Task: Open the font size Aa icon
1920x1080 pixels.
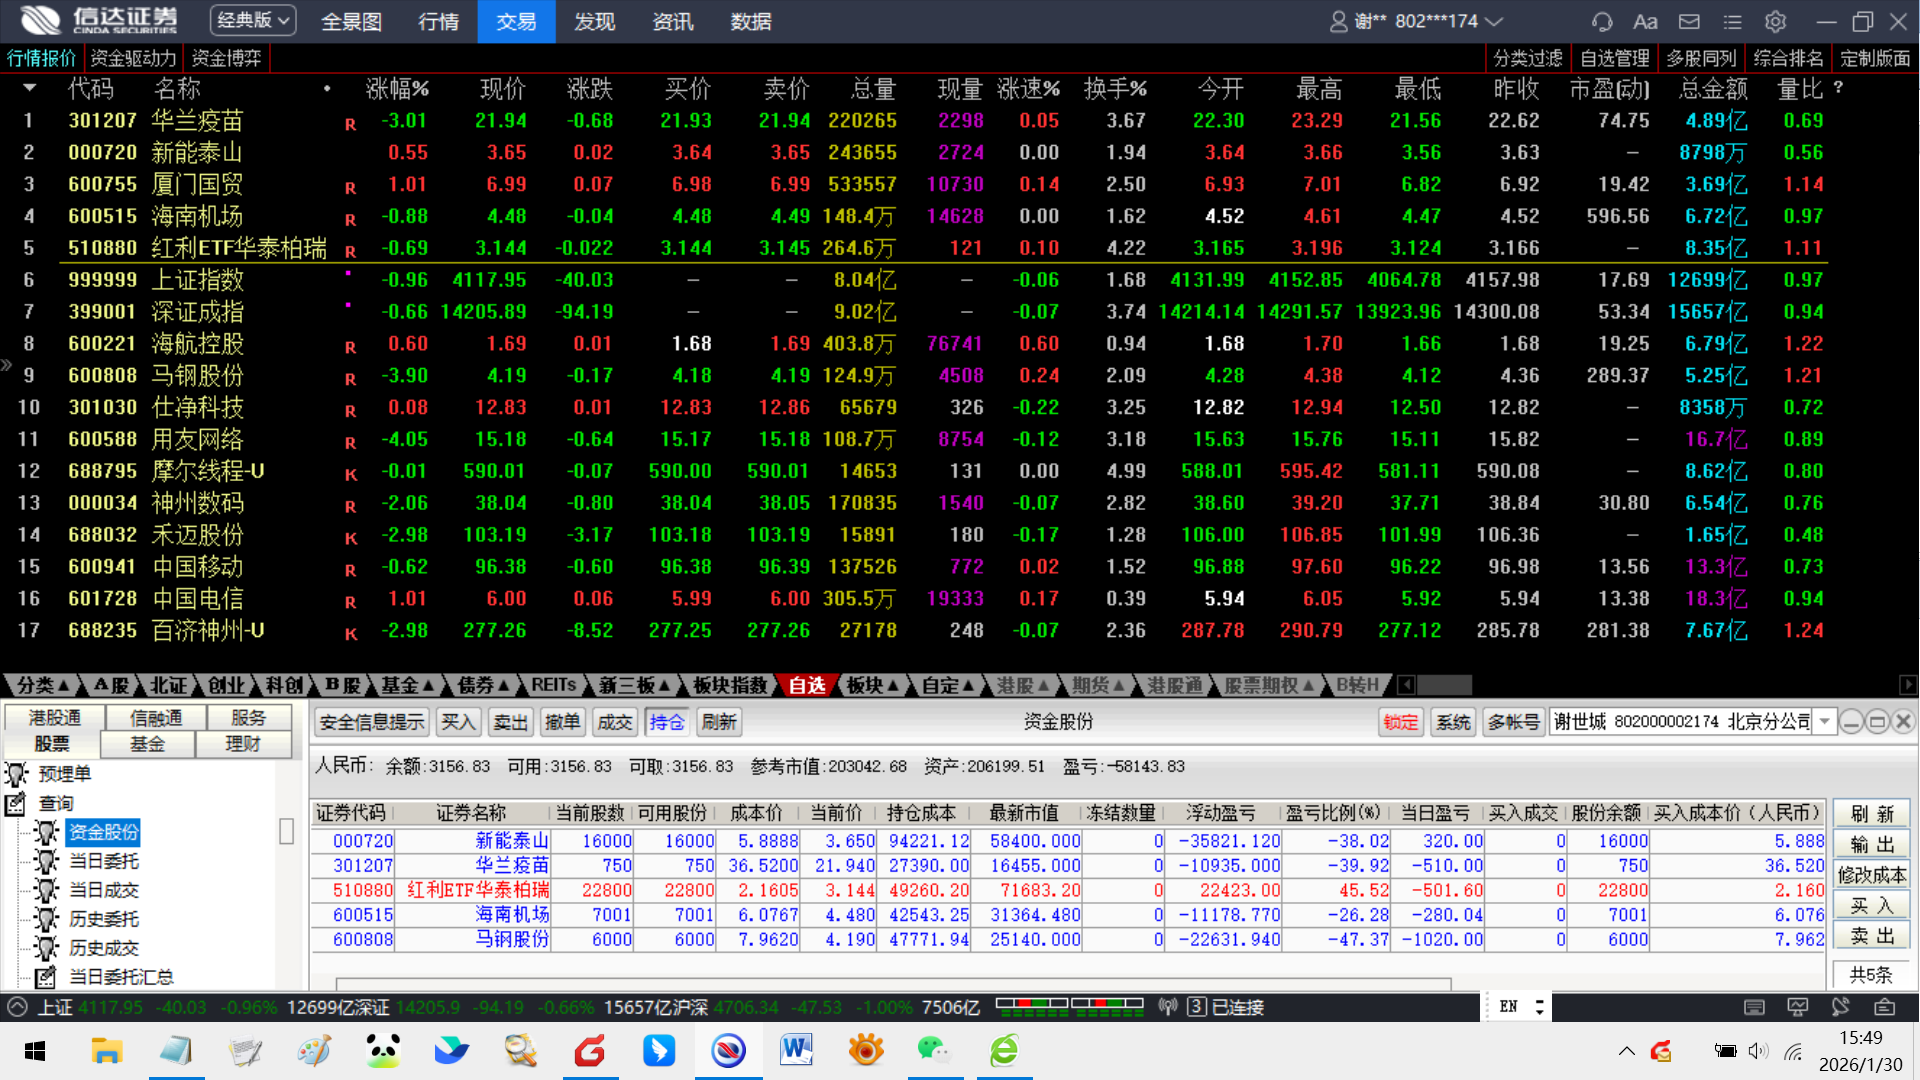Action: 1645,21
